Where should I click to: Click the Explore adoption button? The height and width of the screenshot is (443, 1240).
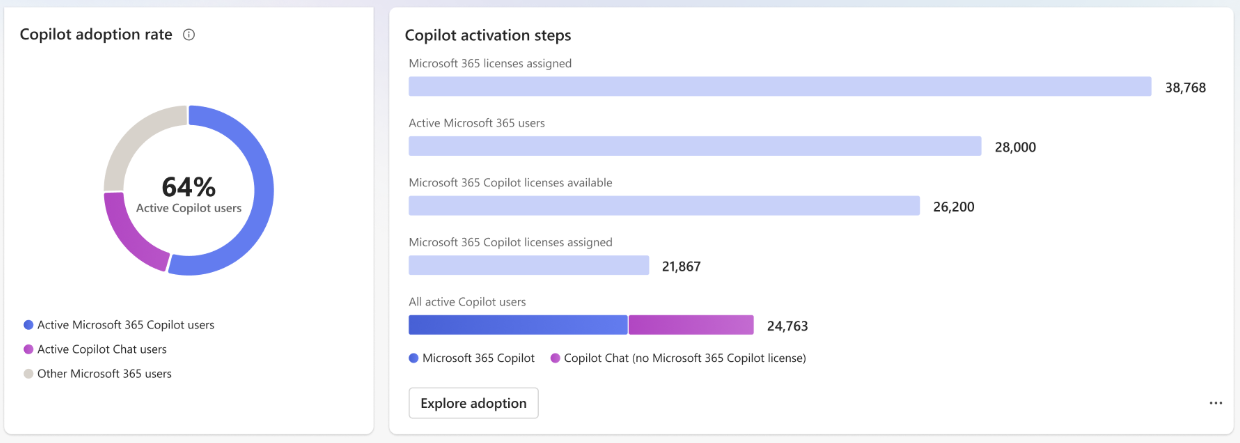pyautogui.click(x=473, y=403)
